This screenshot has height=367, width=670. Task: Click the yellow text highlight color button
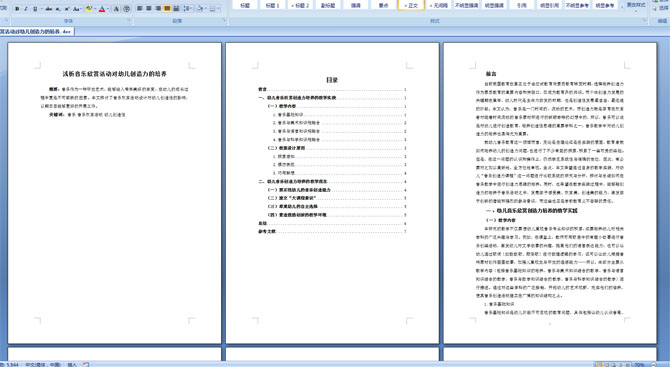[x=89, y=9]
